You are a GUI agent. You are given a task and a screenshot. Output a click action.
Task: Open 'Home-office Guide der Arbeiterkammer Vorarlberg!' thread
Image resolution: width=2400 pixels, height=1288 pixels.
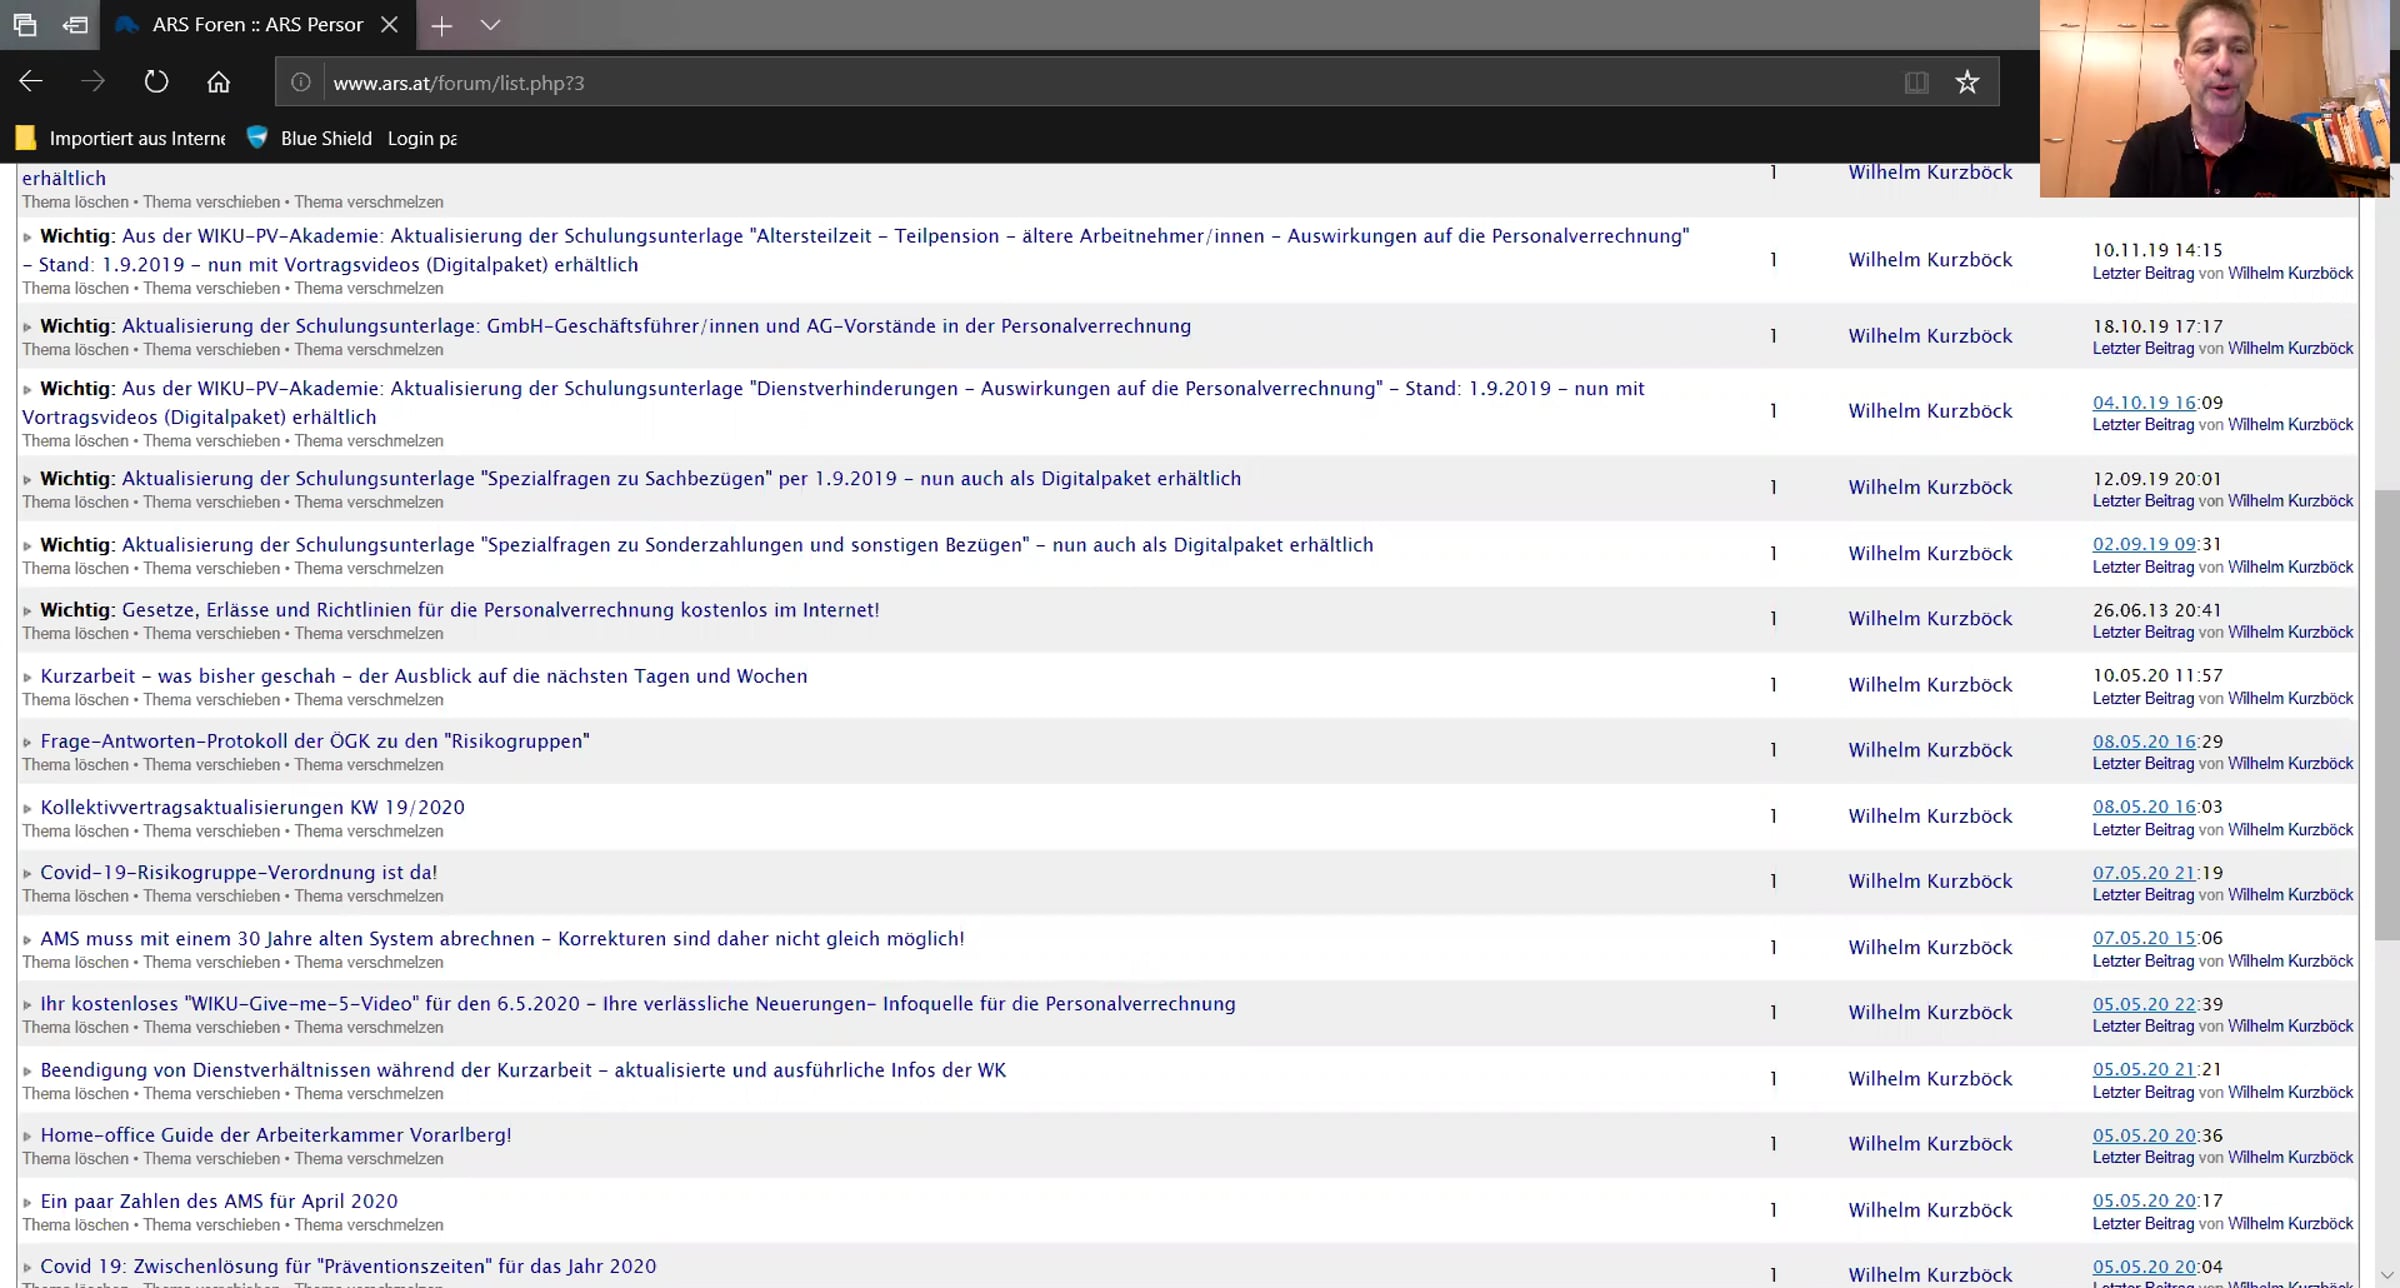pyautogui.click(x=276, y=1135)
